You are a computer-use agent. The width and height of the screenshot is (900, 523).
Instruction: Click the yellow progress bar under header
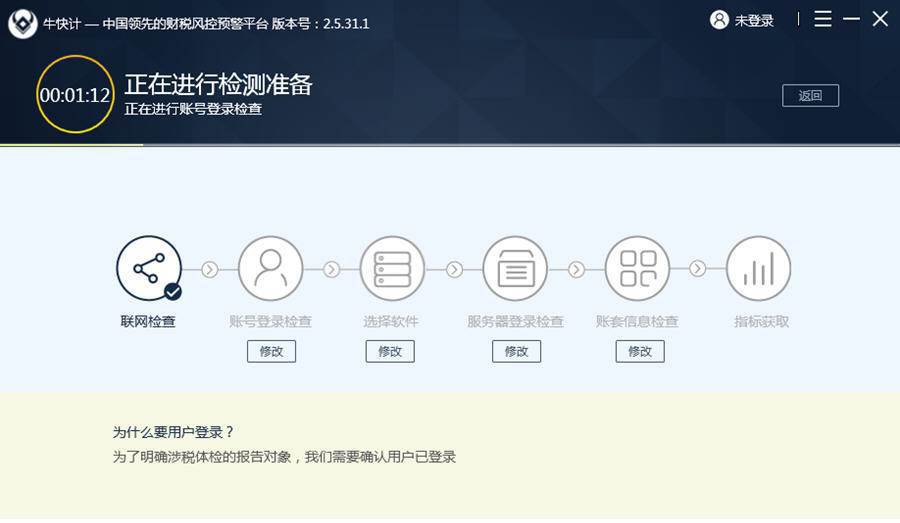pos(72,145)
